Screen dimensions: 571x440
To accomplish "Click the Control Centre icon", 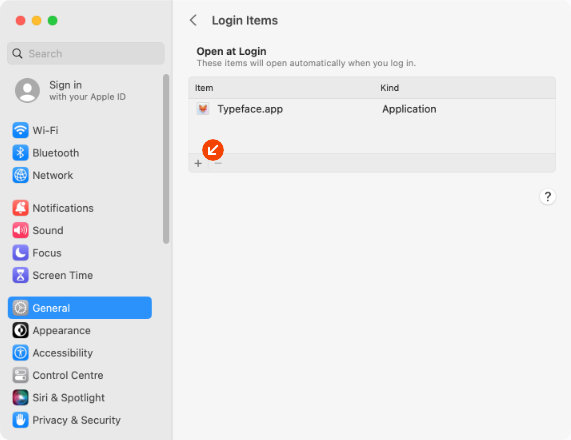I will click(20, 375).
